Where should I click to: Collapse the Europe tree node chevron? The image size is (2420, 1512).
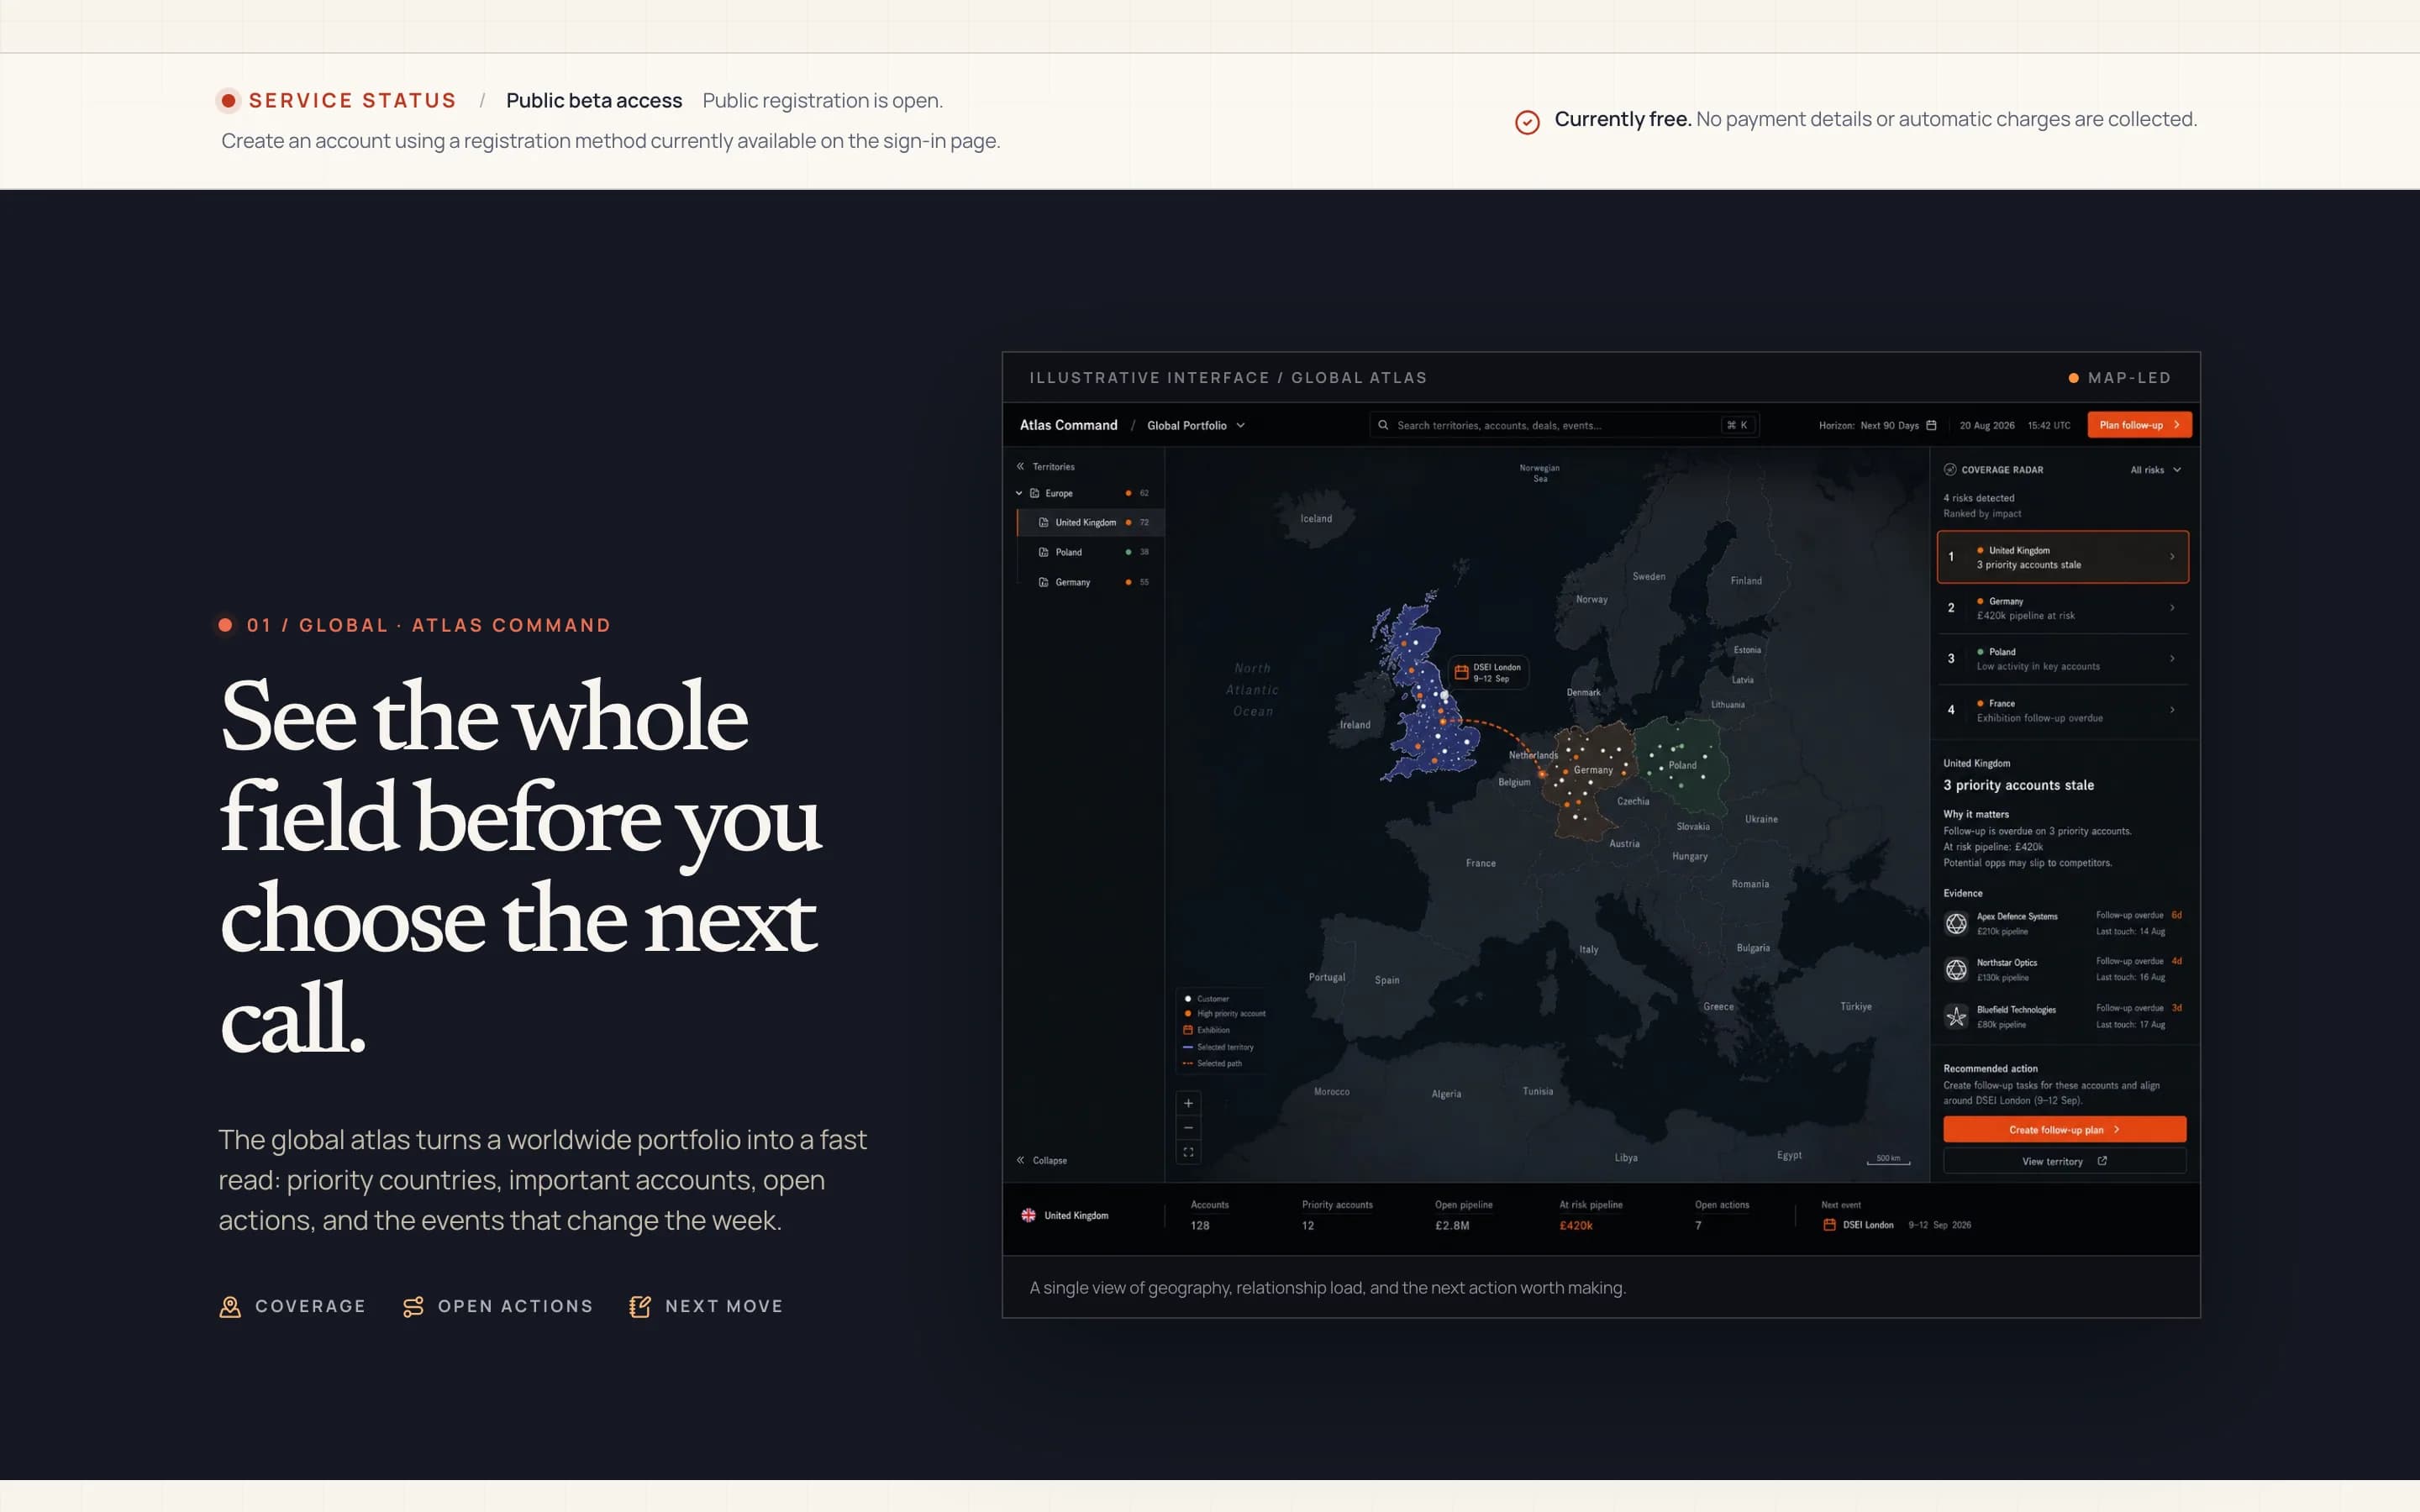pyautogui.click(x=1019, y=493)
